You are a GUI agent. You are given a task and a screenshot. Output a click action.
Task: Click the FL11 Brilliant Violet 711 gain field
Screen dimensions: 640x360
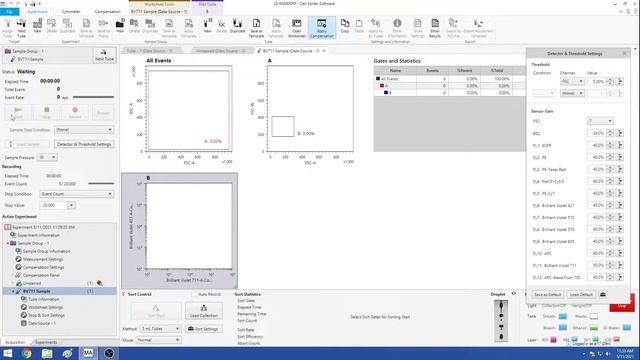pyautogui.click(x=597, y=265)
